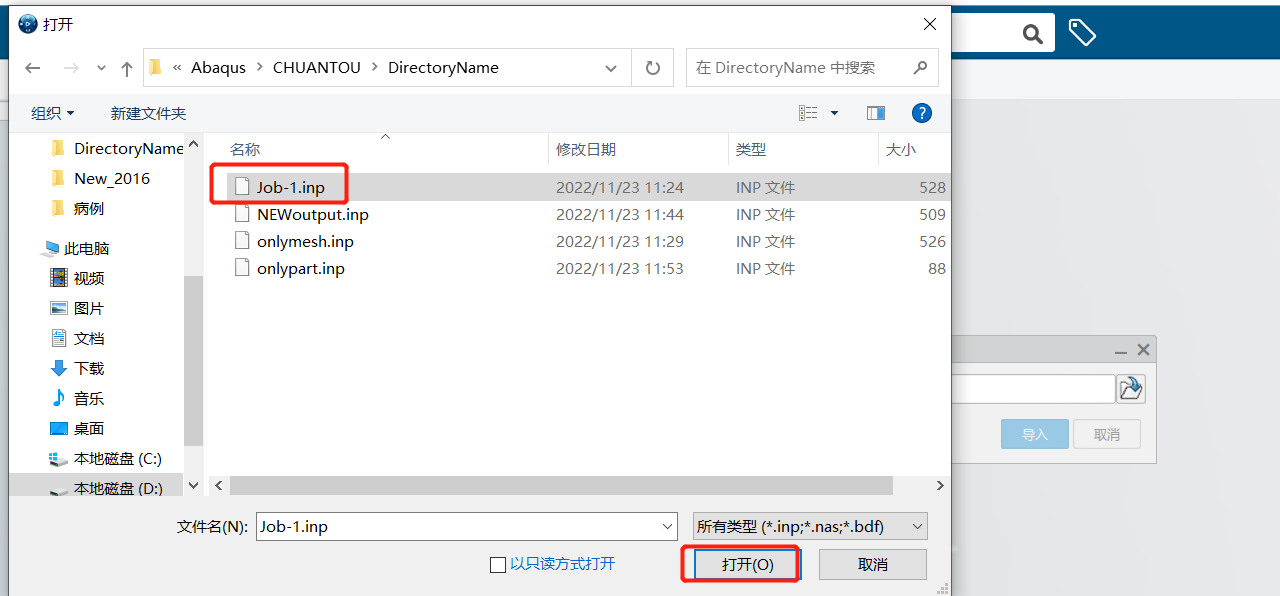
Task: Click the back navigation arrow
Action: pyautogui.click(x=32, y=67)
